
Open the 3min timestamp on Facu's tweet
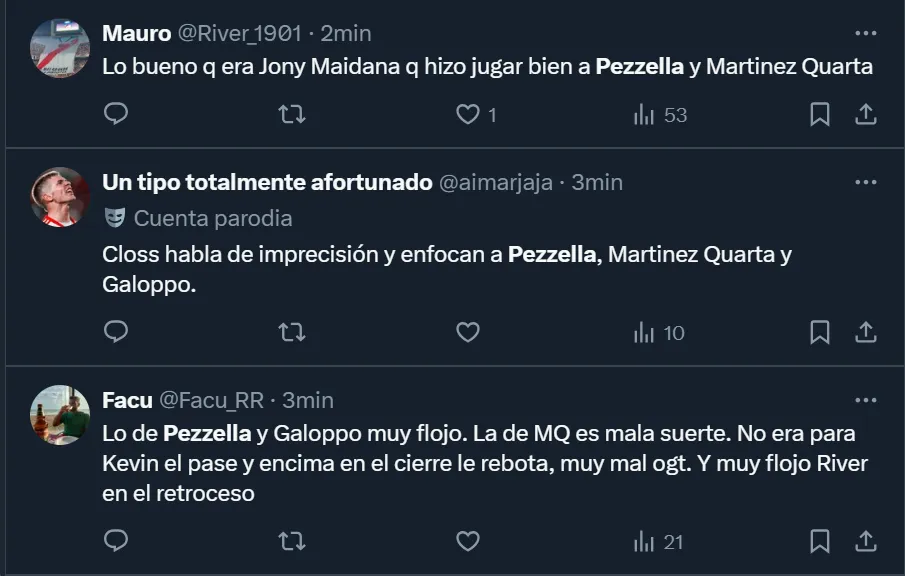tap(307, 400)
